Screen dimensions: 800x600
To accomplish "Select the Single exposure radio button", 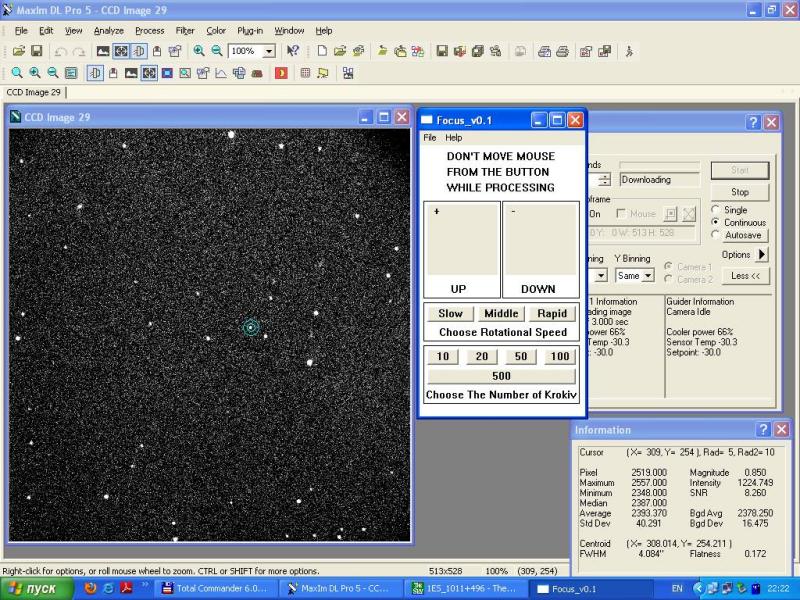I will coord(715,210).
